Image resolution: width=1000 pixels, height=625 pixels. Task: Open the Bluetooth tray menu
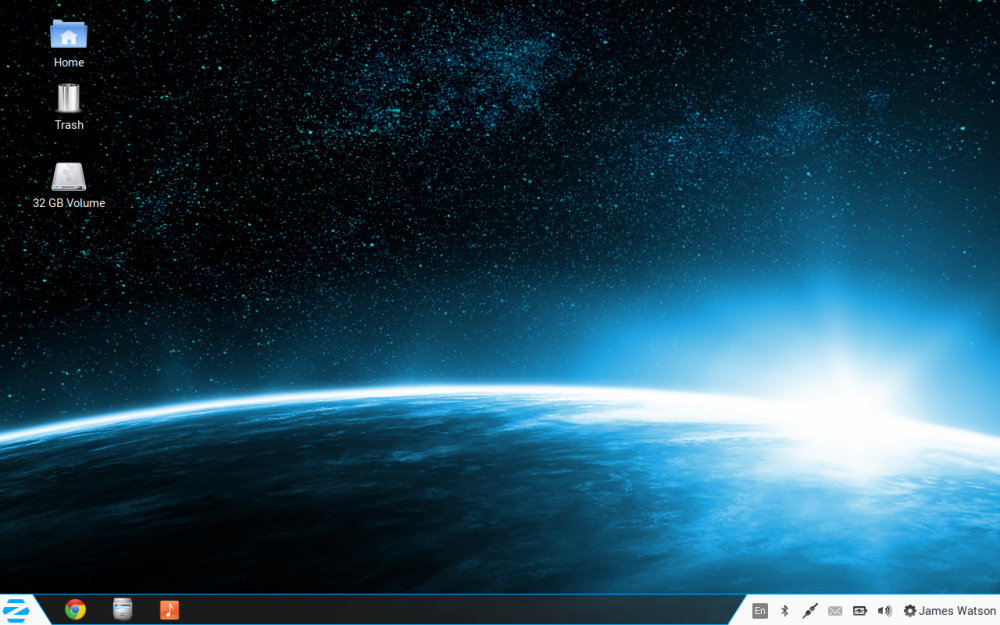coord(785,611)
